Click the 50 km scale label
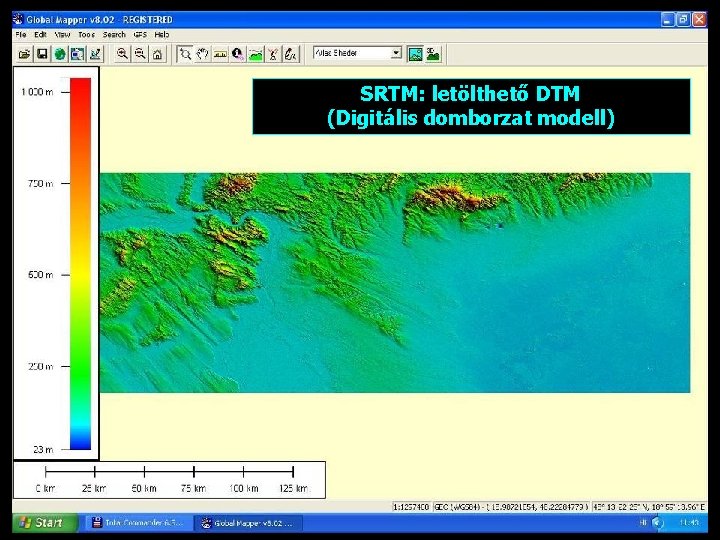 coord(144,488)
